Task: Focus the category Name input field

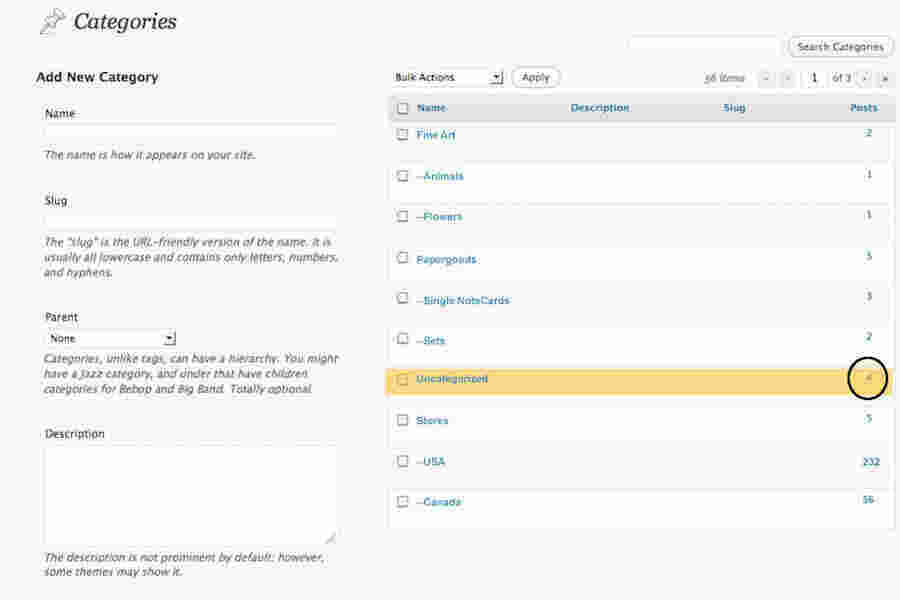Action: point(190,131)
